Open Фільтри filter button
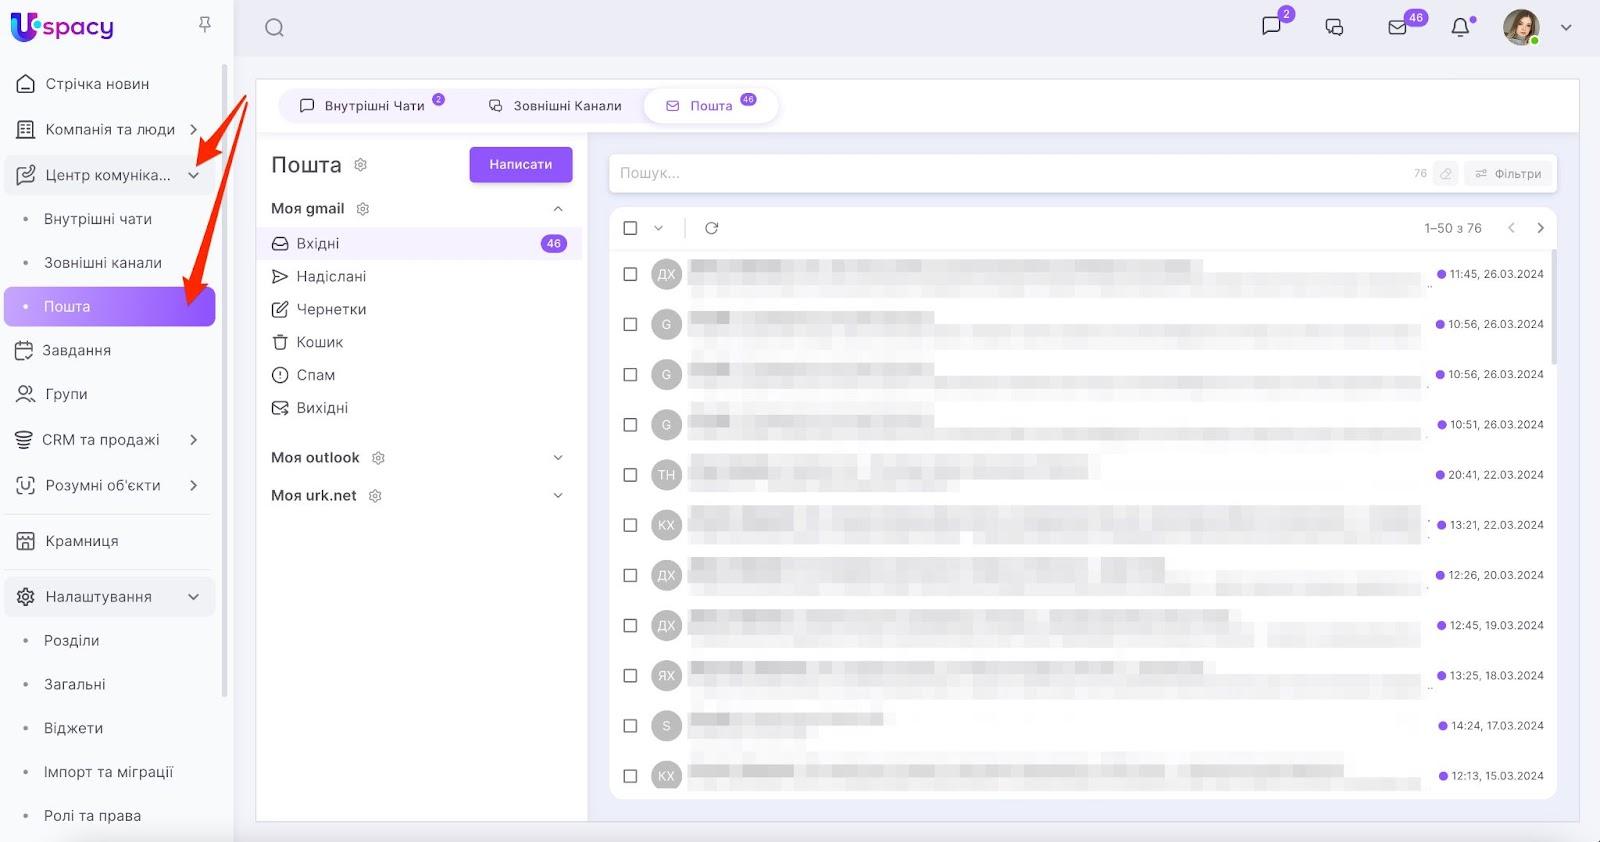 pyautogui.click(x=1509, y=174)
